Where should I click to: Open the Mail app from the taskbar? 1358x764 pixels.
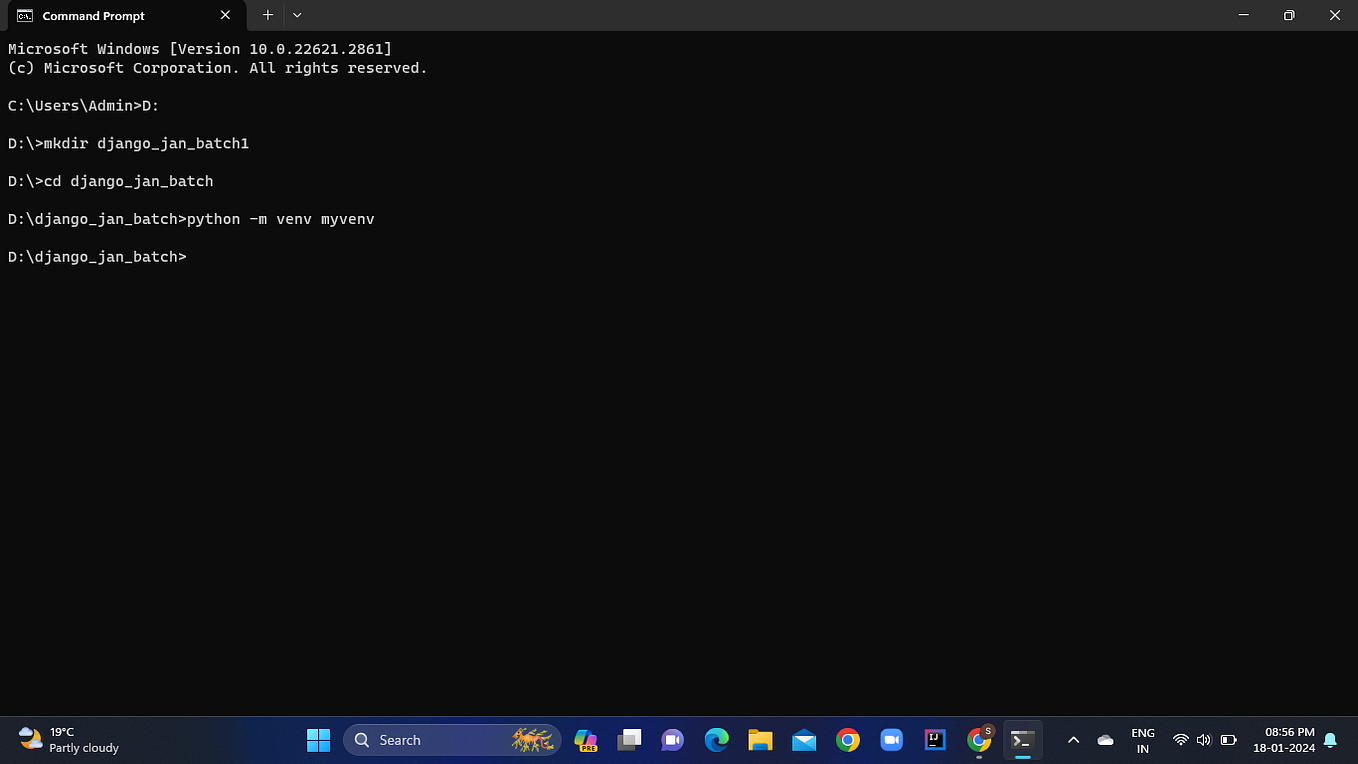click(804, 740)
